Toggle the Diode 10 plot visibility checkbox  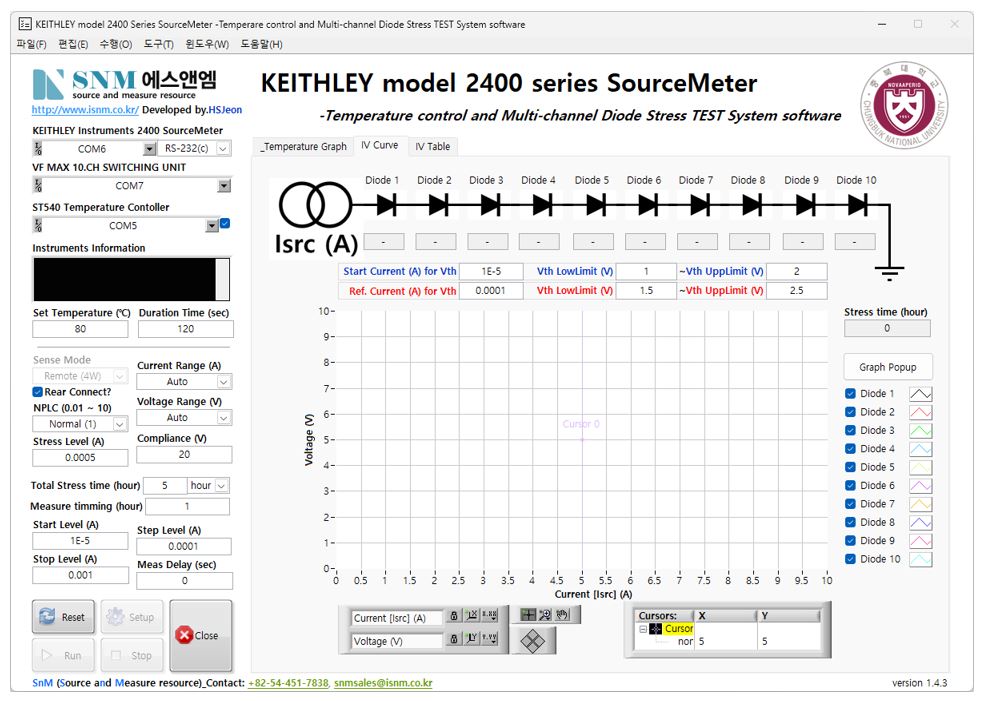850,559
